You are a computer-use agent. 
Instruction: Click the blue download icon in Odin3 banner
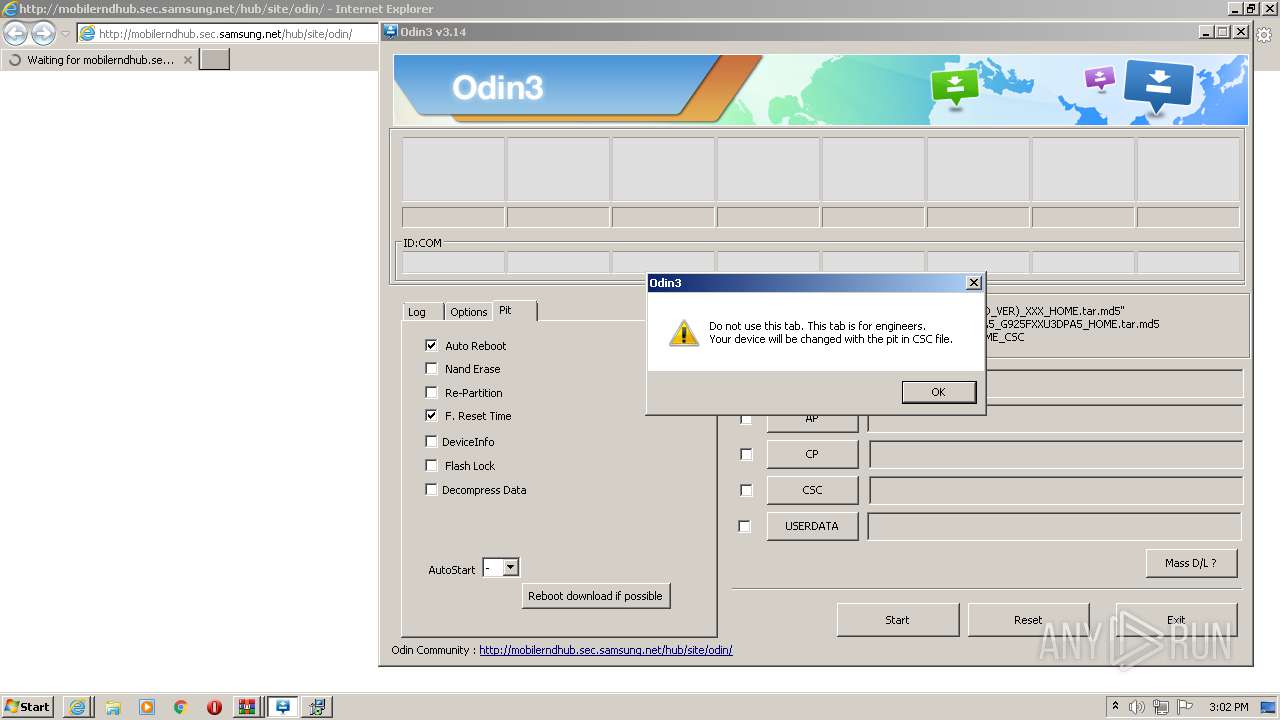(x=1159, y=88)
